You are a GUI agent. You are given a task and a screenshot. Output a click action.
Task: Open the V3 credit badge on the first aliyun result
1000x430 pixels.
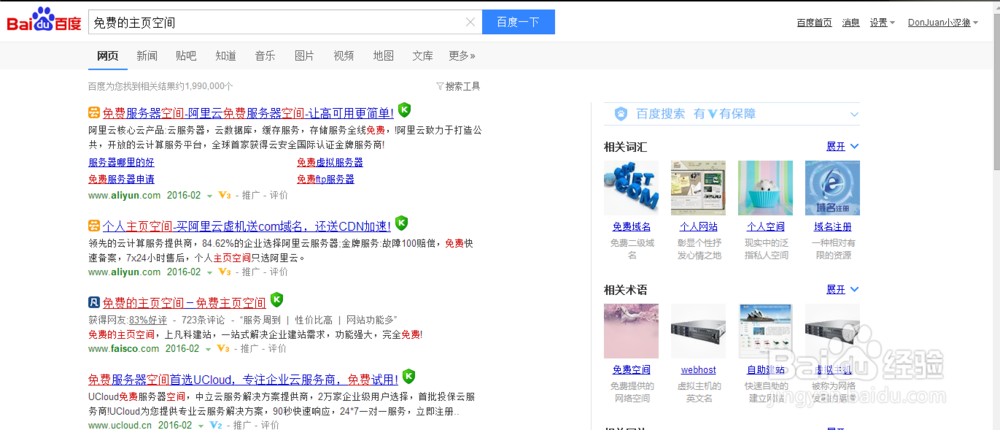coord(224,195)
